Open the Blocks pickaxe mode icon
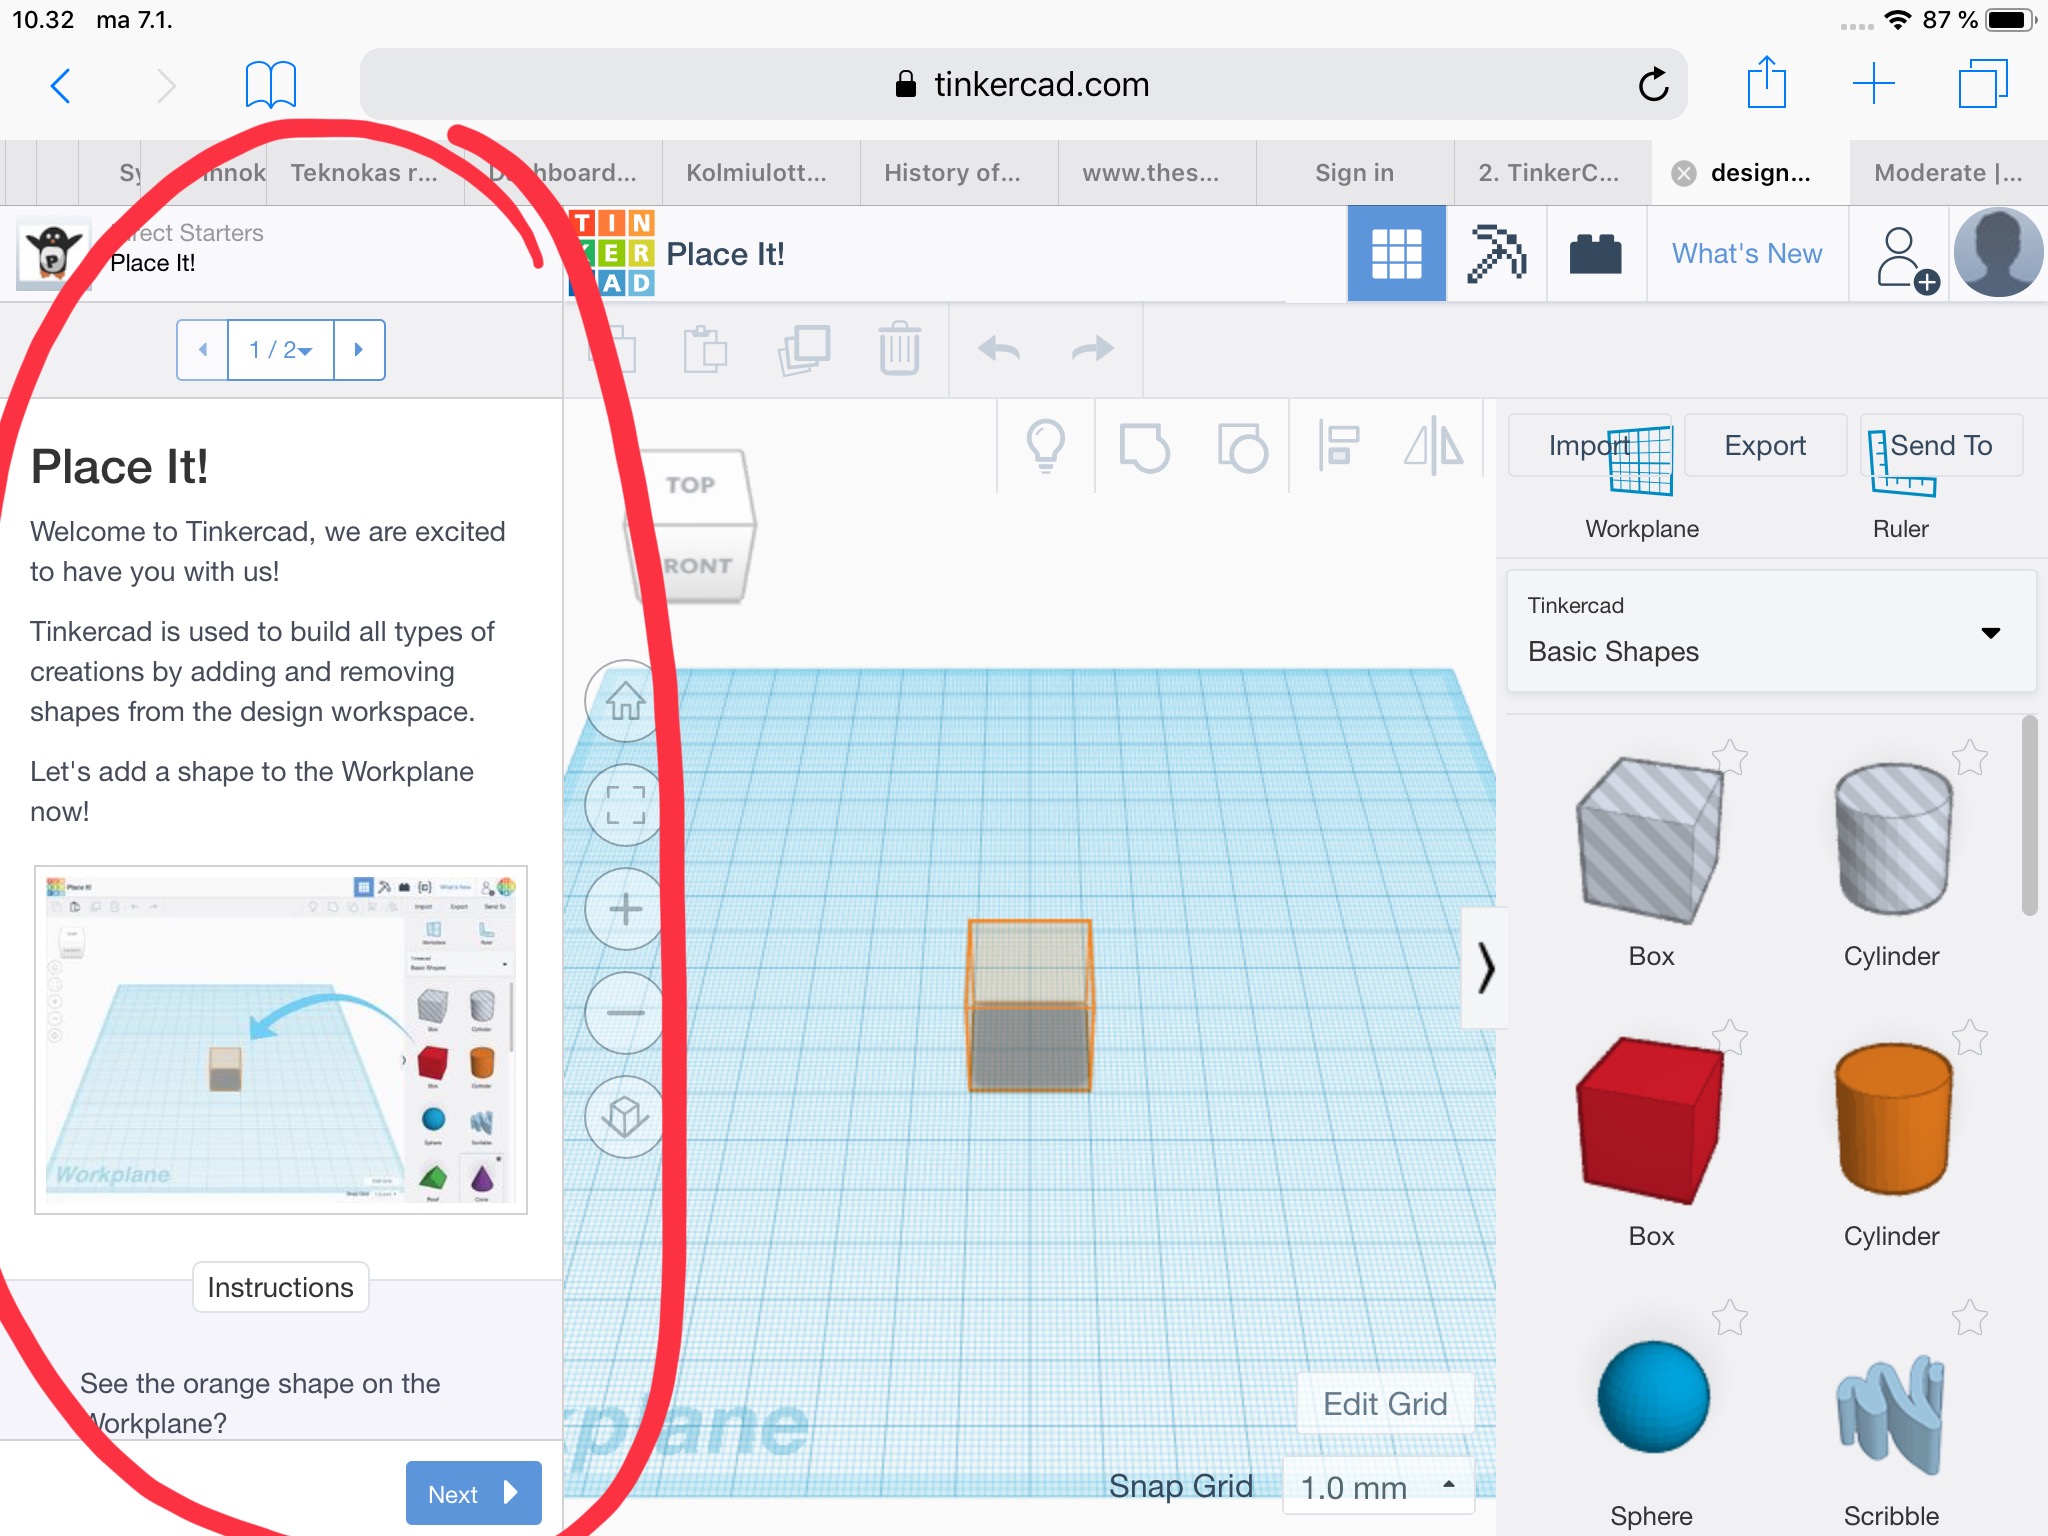Image resolution: width=2048 pixels, height=1536 pixels. pyautogui.click(x=1496, y=254)
